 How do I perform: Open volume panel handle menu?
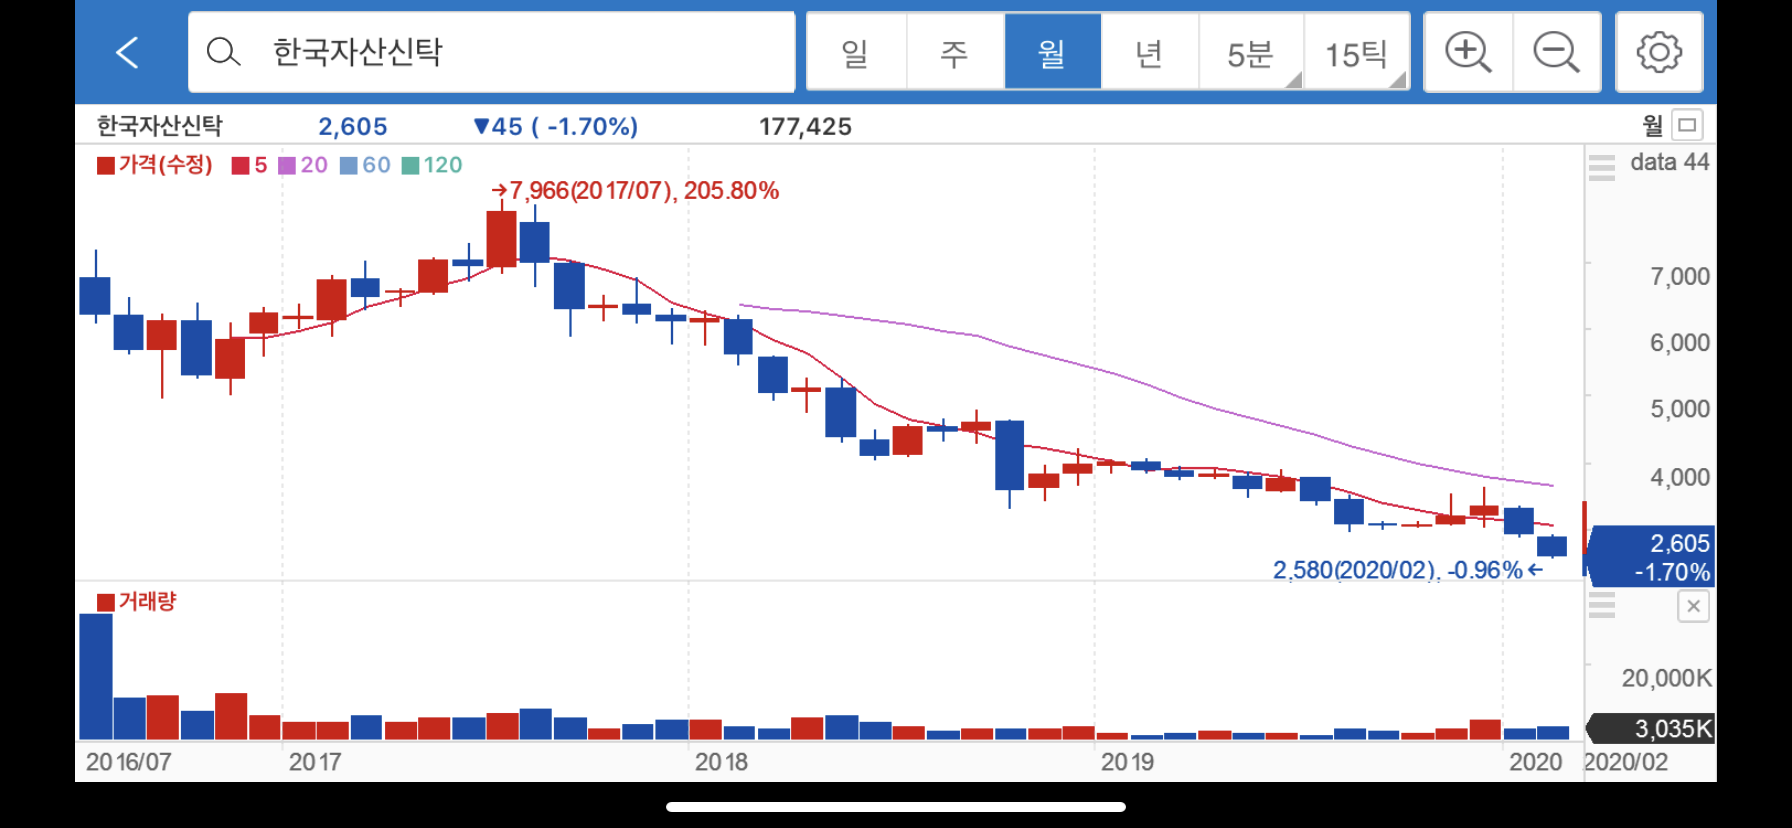coord(1602,605)
